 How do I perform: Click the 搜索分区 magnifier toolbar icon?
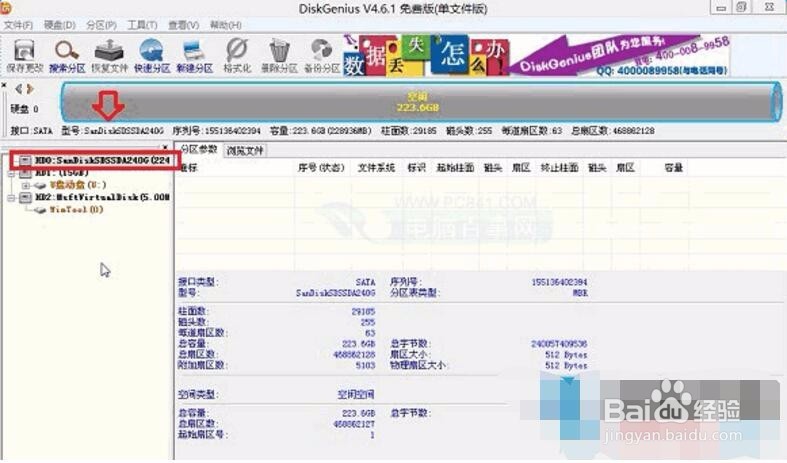point(67,51)
